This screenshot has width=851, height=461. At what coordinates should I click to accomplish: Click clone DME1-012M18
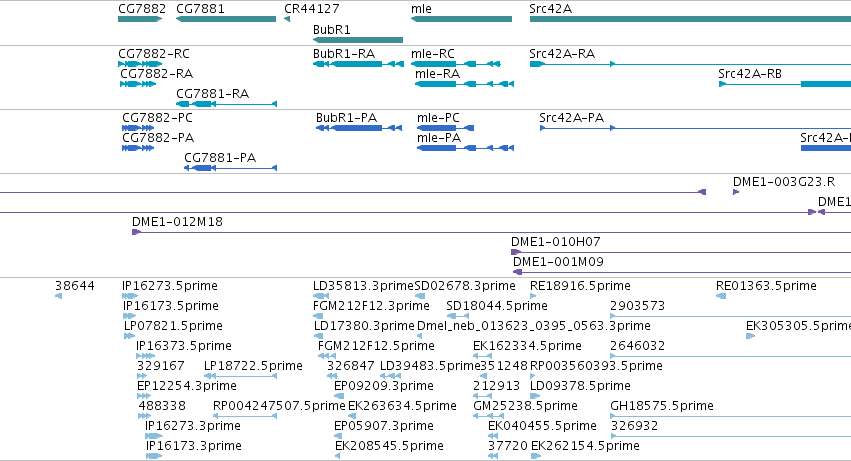[x=177, y=222]
